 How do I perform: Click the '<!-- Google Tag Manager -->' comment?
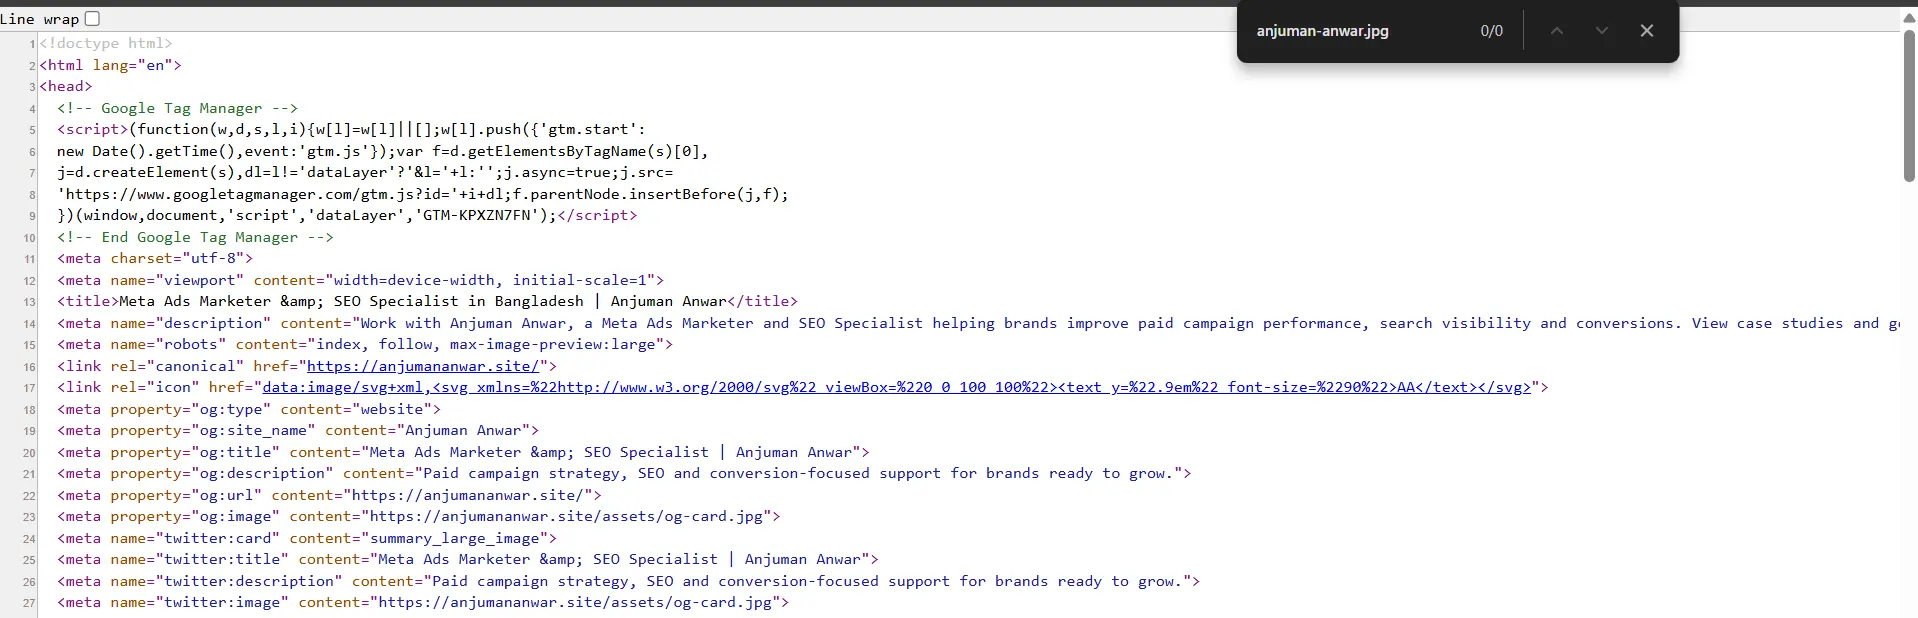(177, 108)
